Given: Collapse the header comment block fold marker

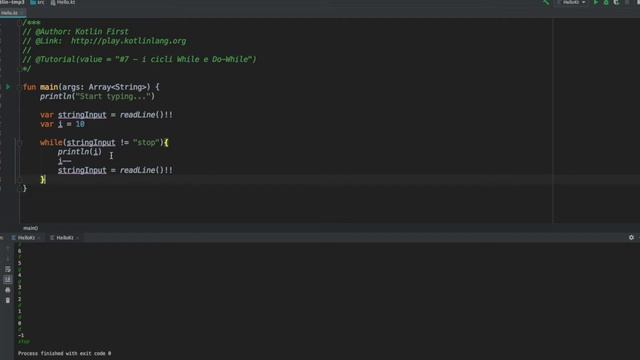Looking at the screenshot, I should point(19,22).
